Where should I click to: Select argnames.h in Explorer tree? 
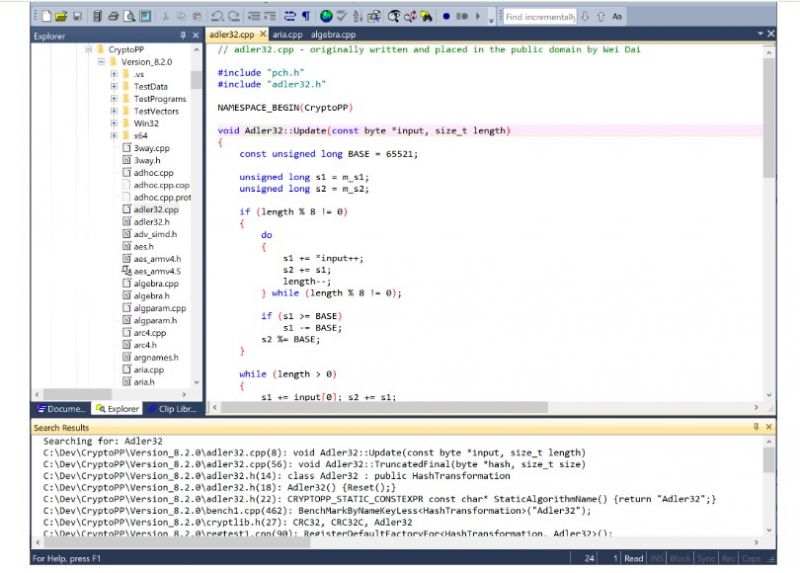pyautogui.click(x=156, y=357)
